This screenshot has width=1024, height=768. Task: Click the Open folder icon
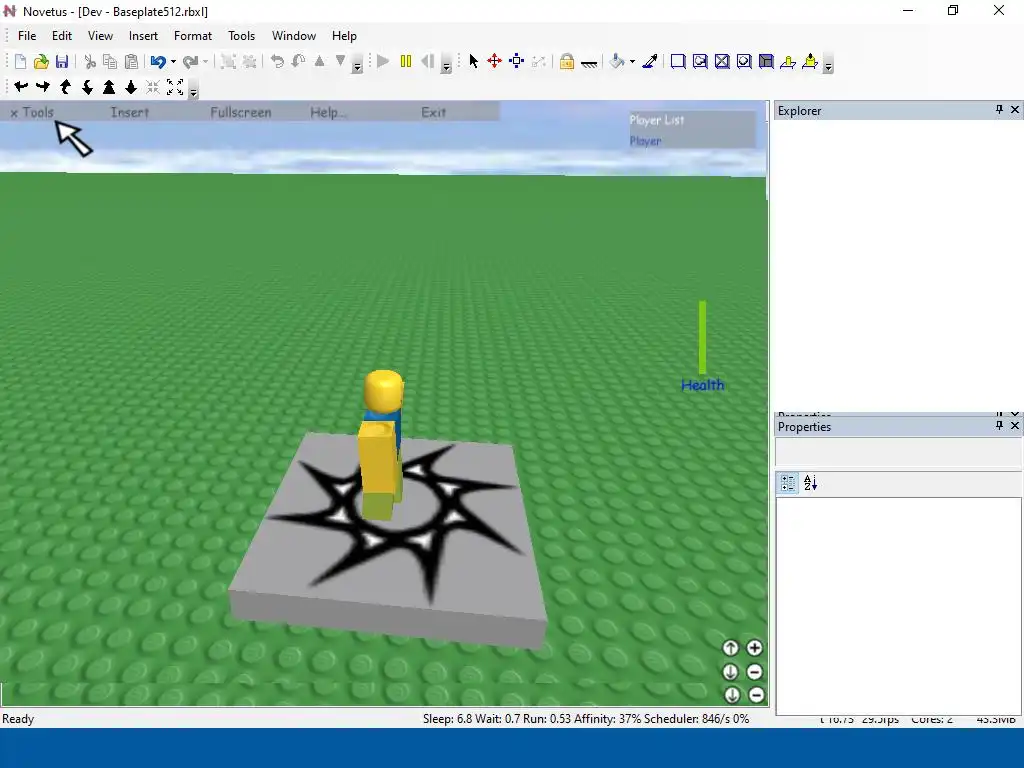pos(41,61)
